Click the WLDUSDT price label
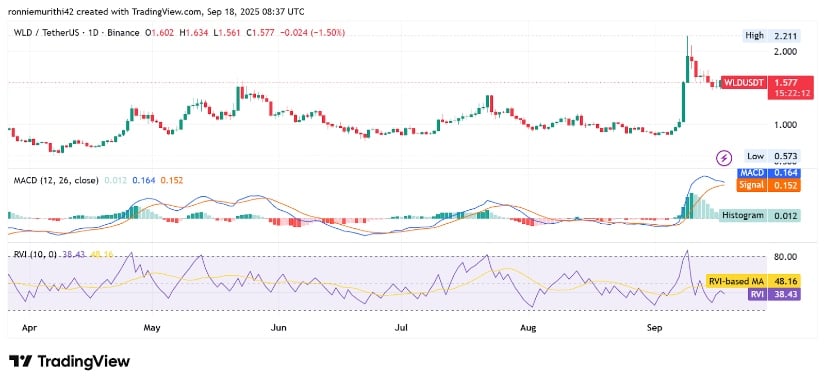Screen dimensions: 825x384 click(x=744, y=83)
